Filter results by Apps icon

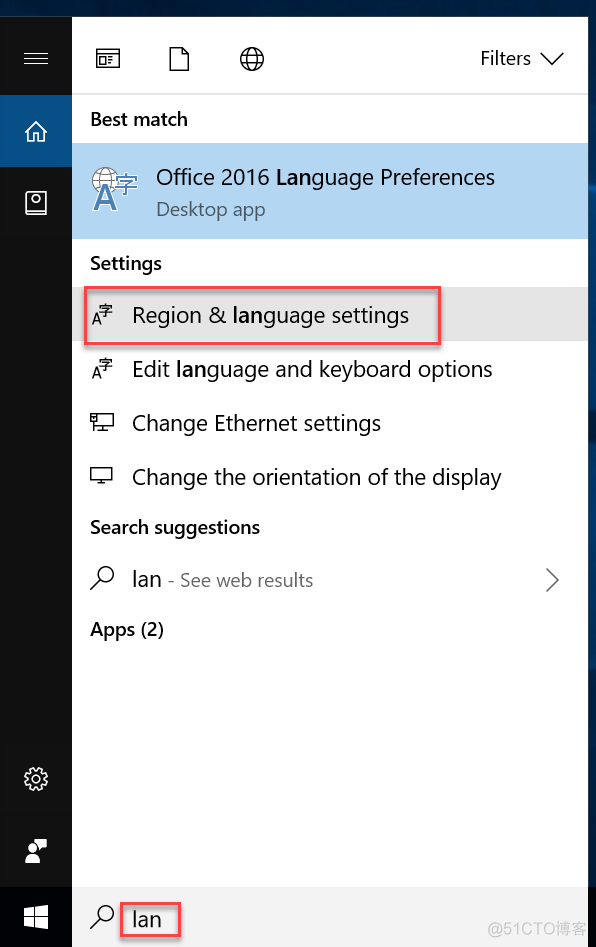pyautogui.click(x=108, y=59)
